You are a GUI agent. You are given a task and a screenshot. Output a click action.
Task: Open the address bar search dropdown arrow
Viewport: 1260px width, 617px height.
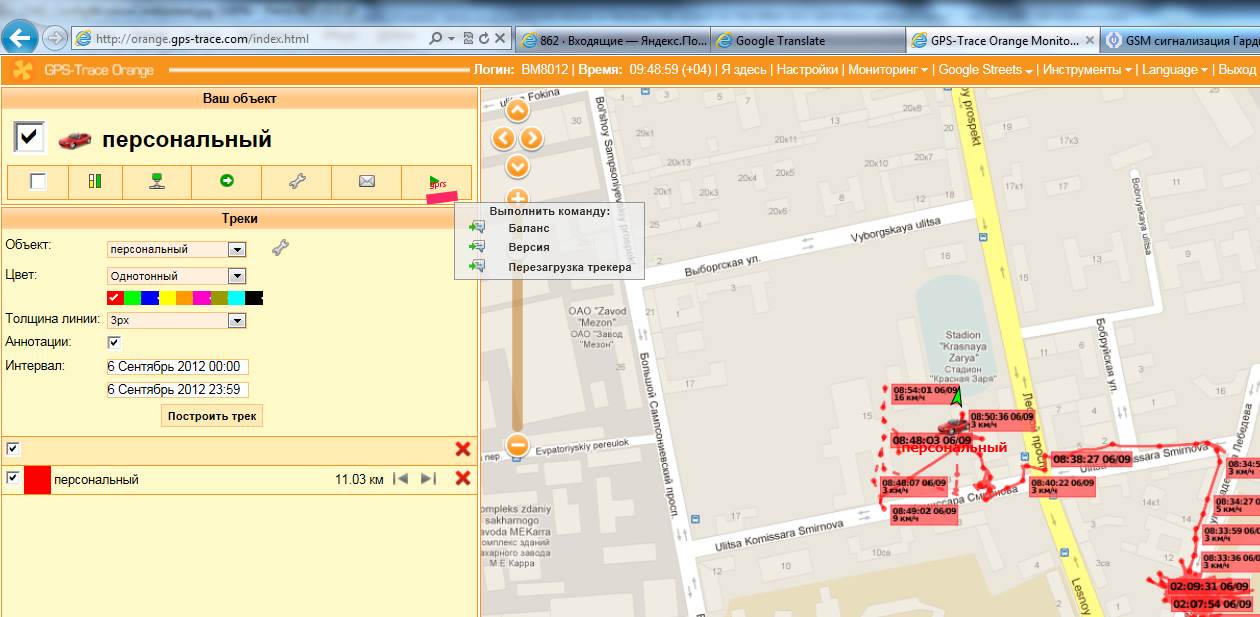coord(449,39)
